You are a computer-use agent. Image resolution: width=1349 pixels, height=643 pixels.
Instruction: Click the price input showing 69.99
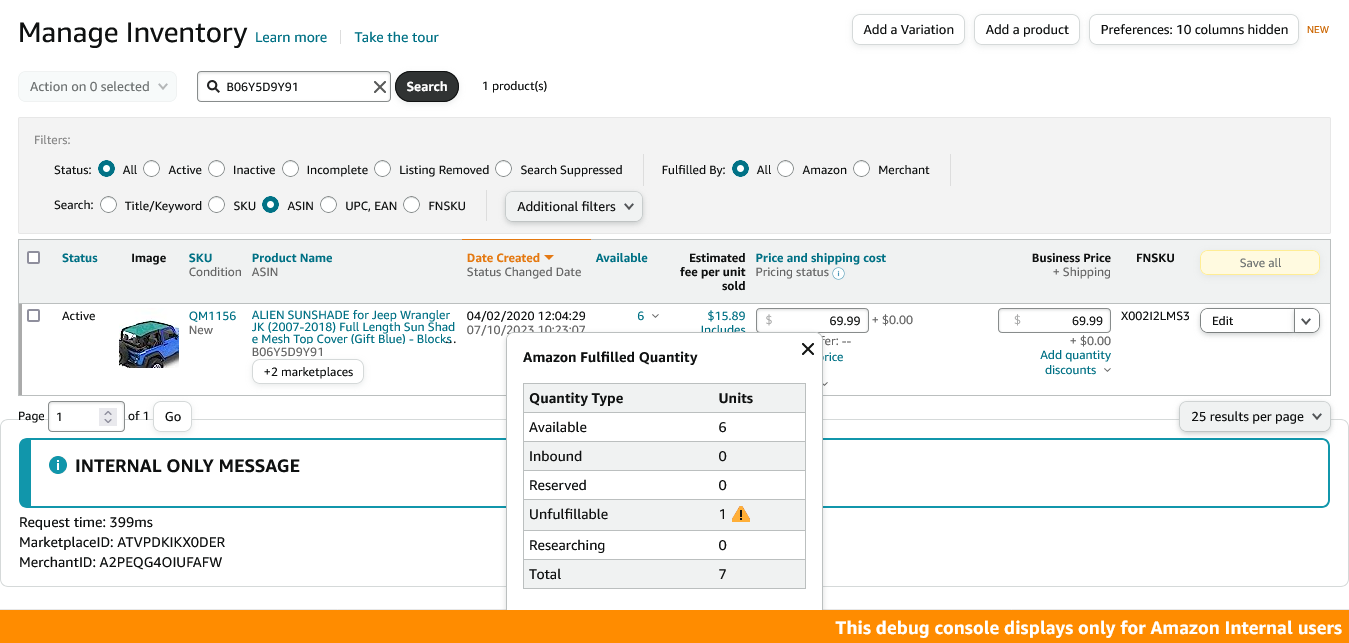pos(812,320)
